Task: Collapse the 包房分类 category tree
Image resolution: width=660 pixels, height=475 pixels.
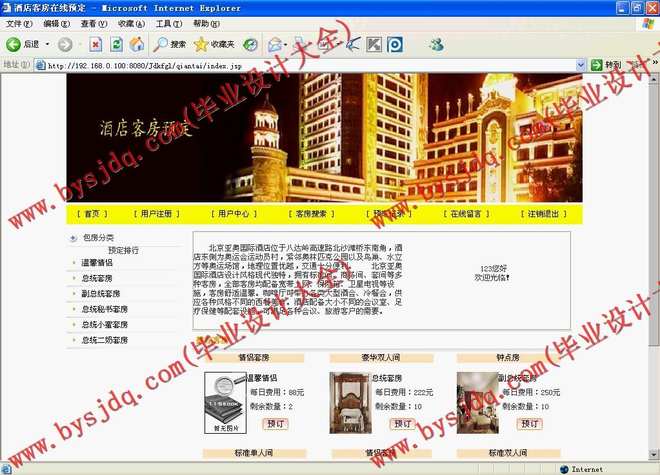Action: point(72,238)
